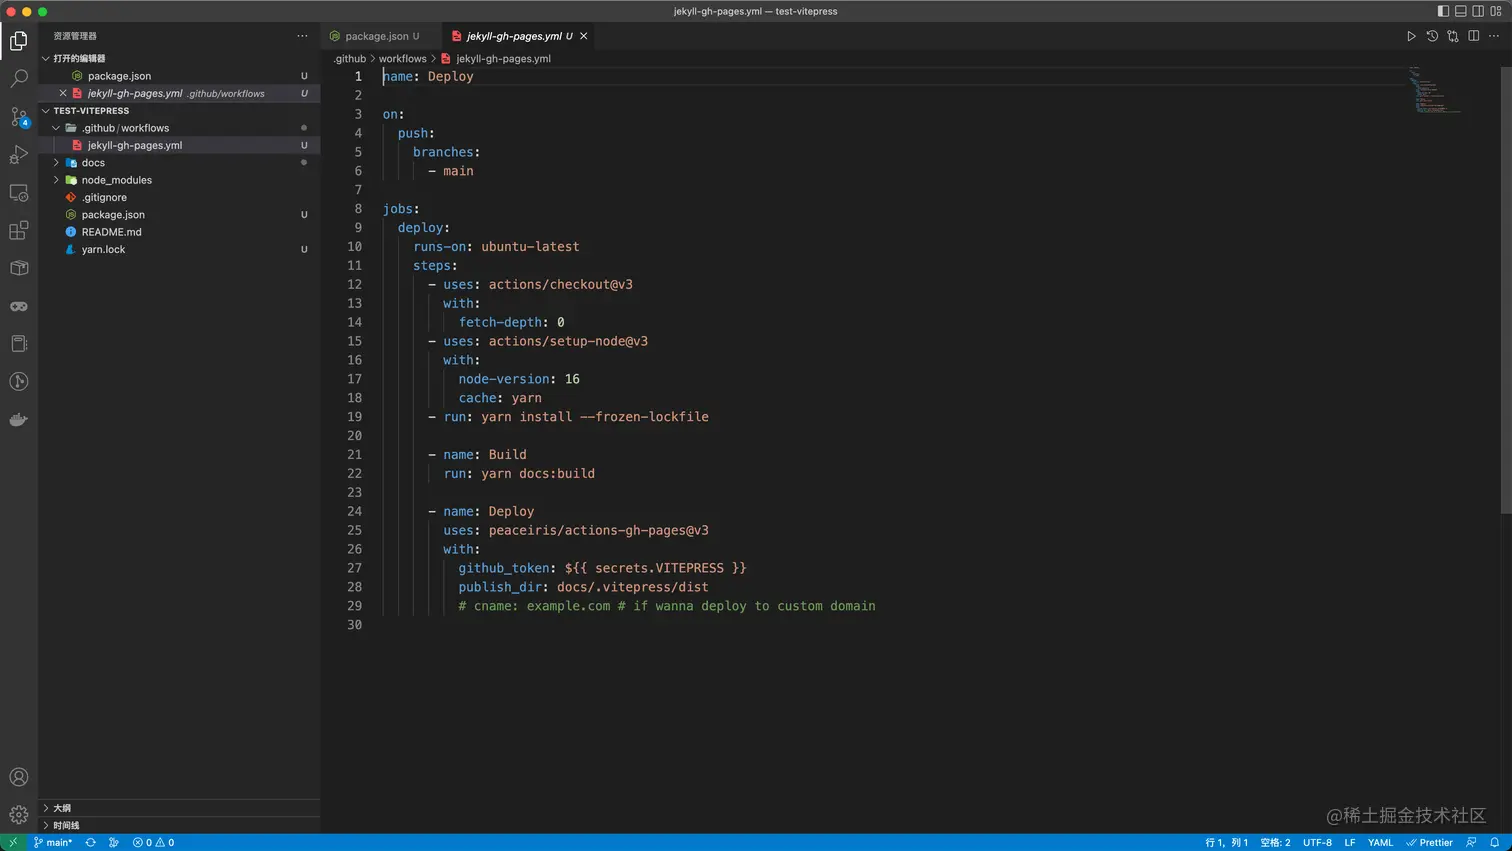Click line number 24 in the gutter
Viewport: 1512px width, 851px height.
pos(354,511)
